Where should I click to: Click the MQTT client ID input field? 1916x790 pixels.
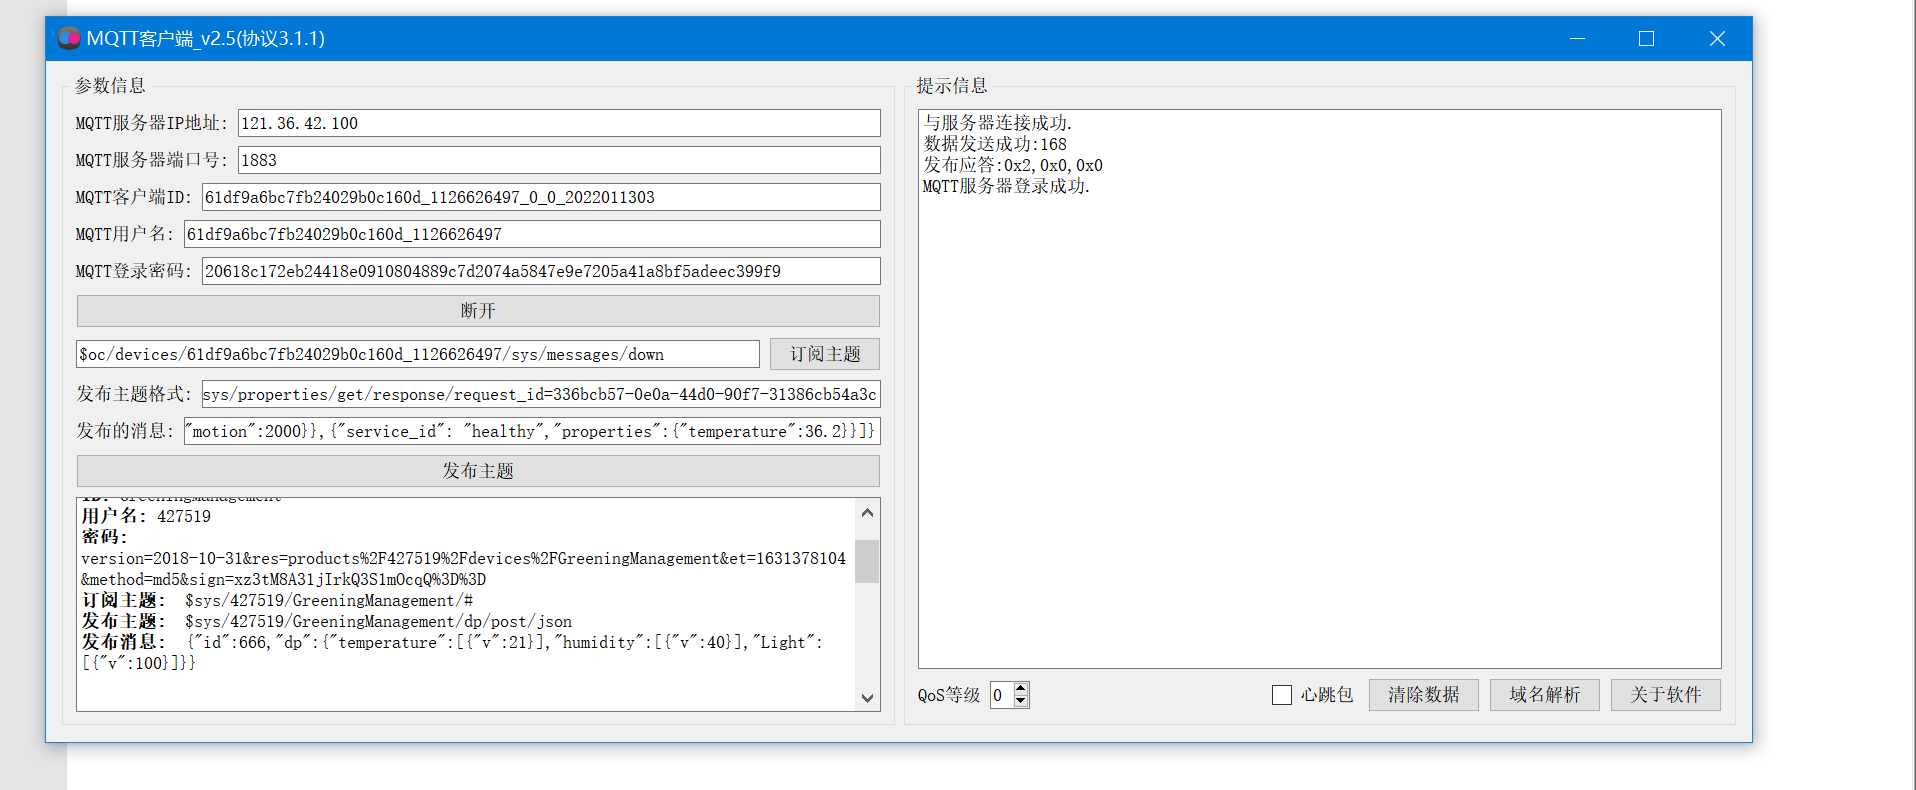tap(541, 197)
